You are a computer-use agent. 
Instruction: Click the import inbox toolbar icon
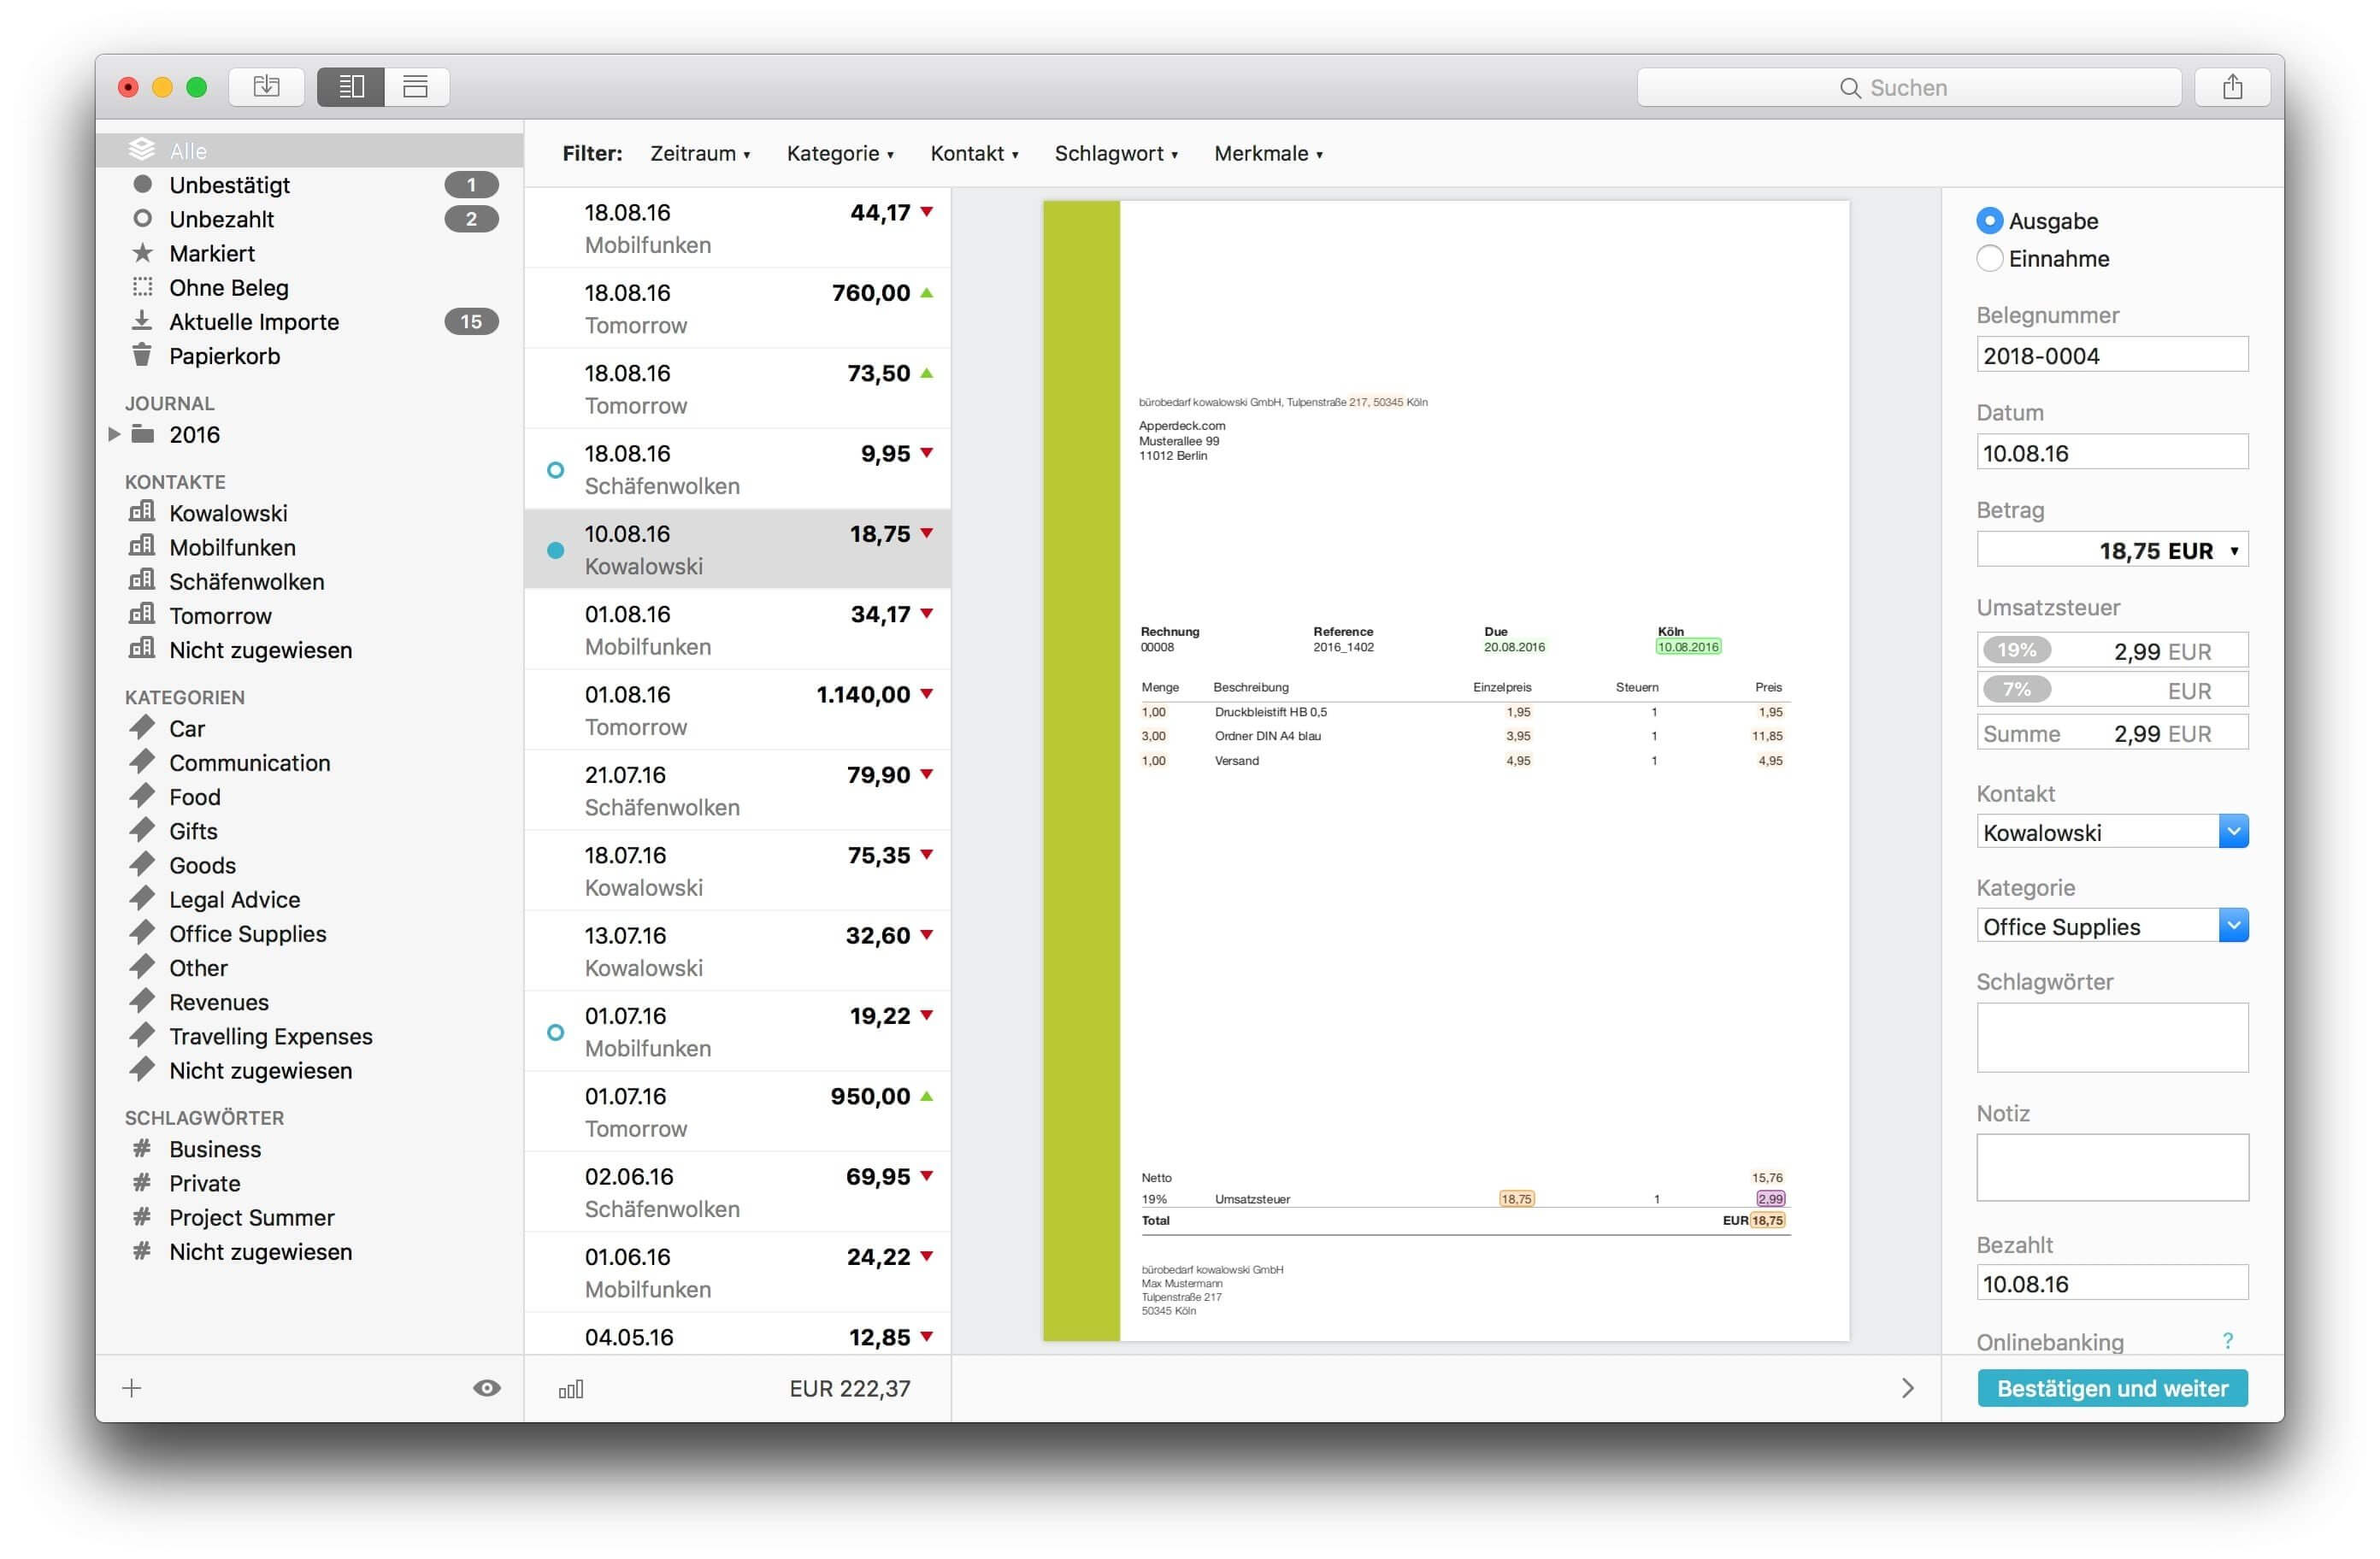pyautogui.click(x=266, y=87)
